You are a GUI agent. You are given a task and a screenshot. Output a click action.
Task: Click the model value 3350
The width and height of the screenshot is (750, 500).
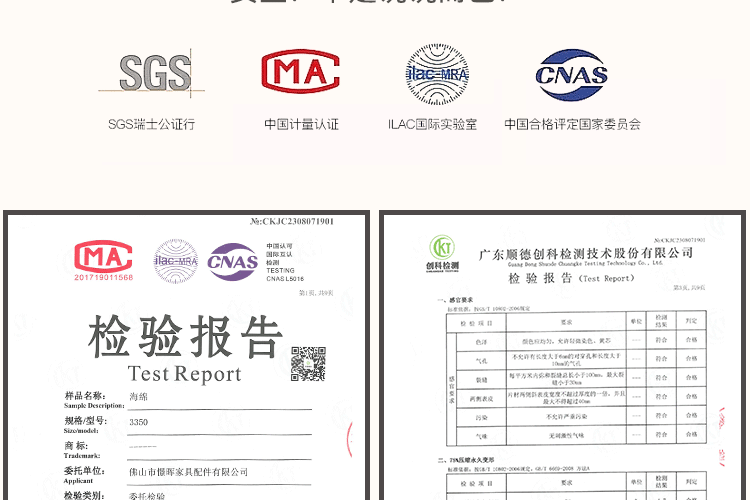click(x=139, y=422)
